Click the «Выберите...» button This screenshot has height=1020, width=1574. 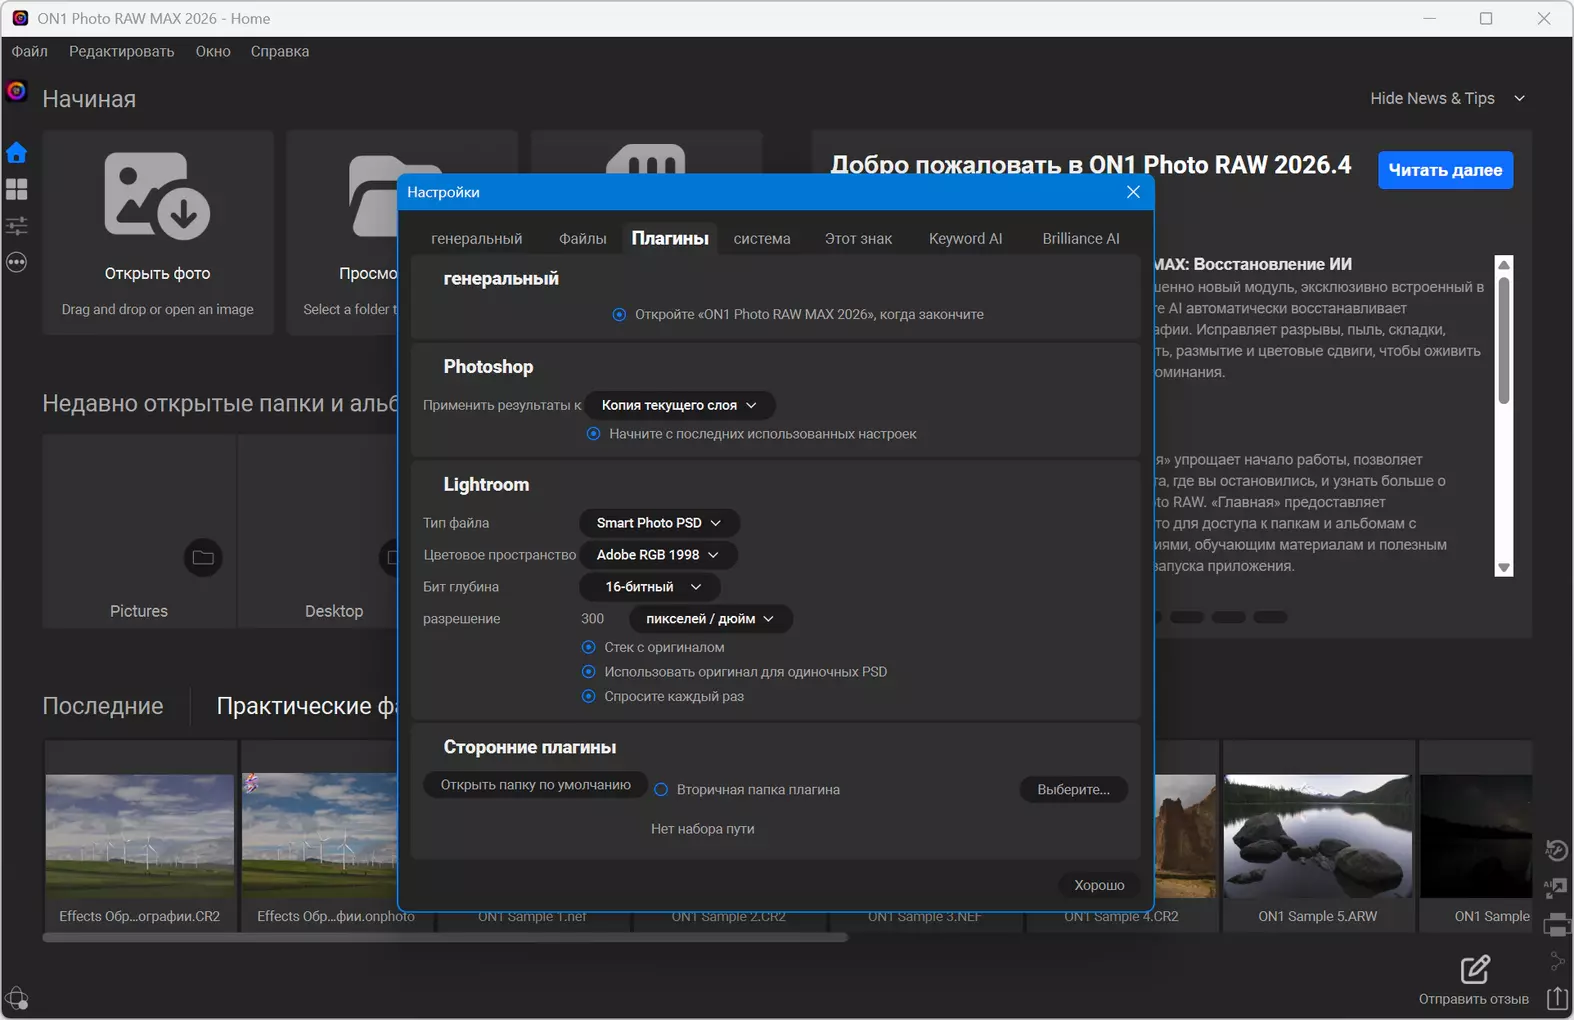(1074, 790)
